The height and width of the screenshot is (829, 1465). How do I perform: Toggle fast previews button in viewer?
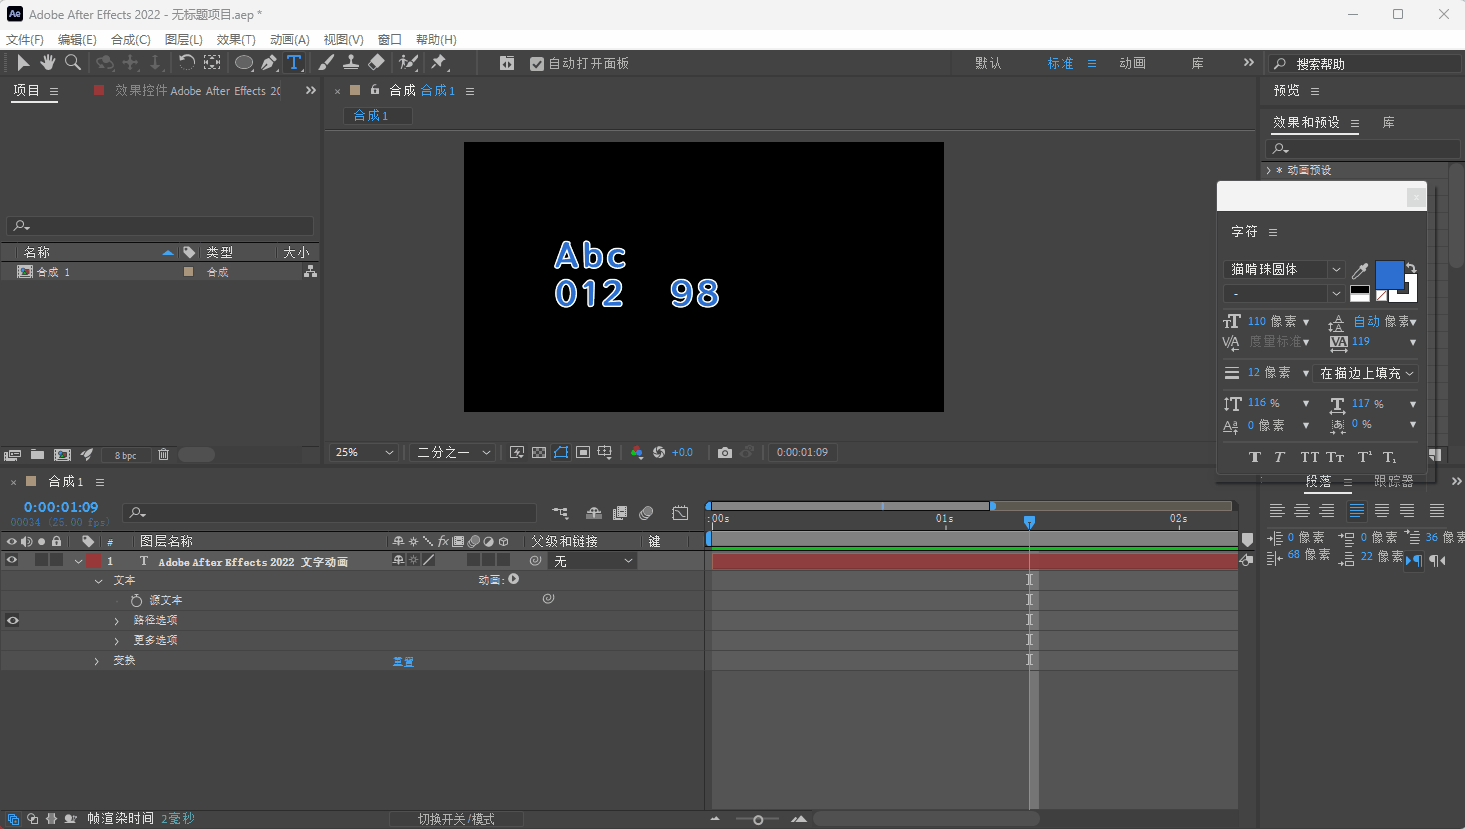pos(517,453)
